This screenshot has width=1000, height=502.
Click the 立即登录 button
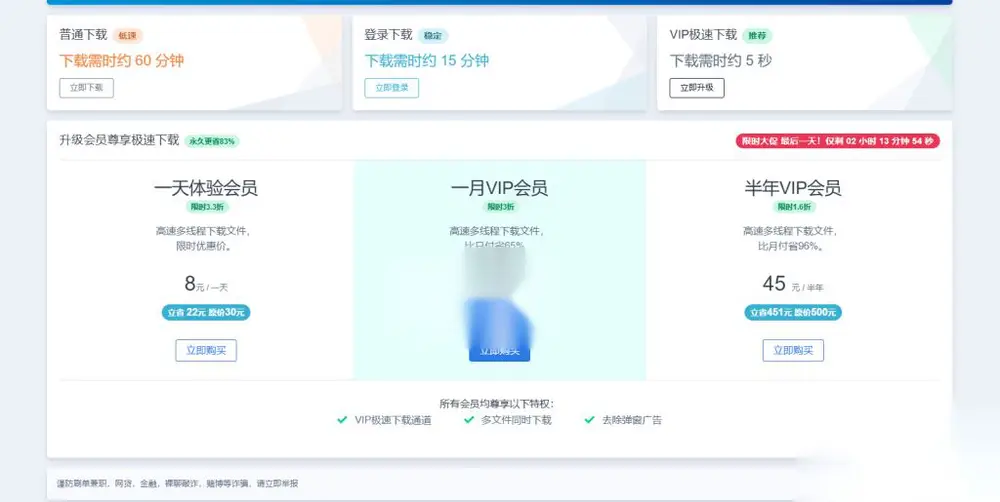coord(392,88)
